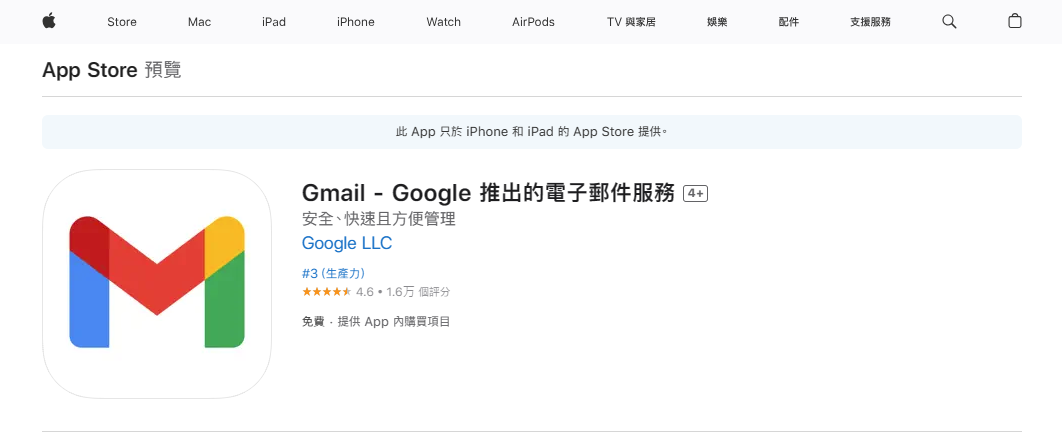Open the search magnifier icon
Screen dimensions: 1062x448
[x=949, y=21]
